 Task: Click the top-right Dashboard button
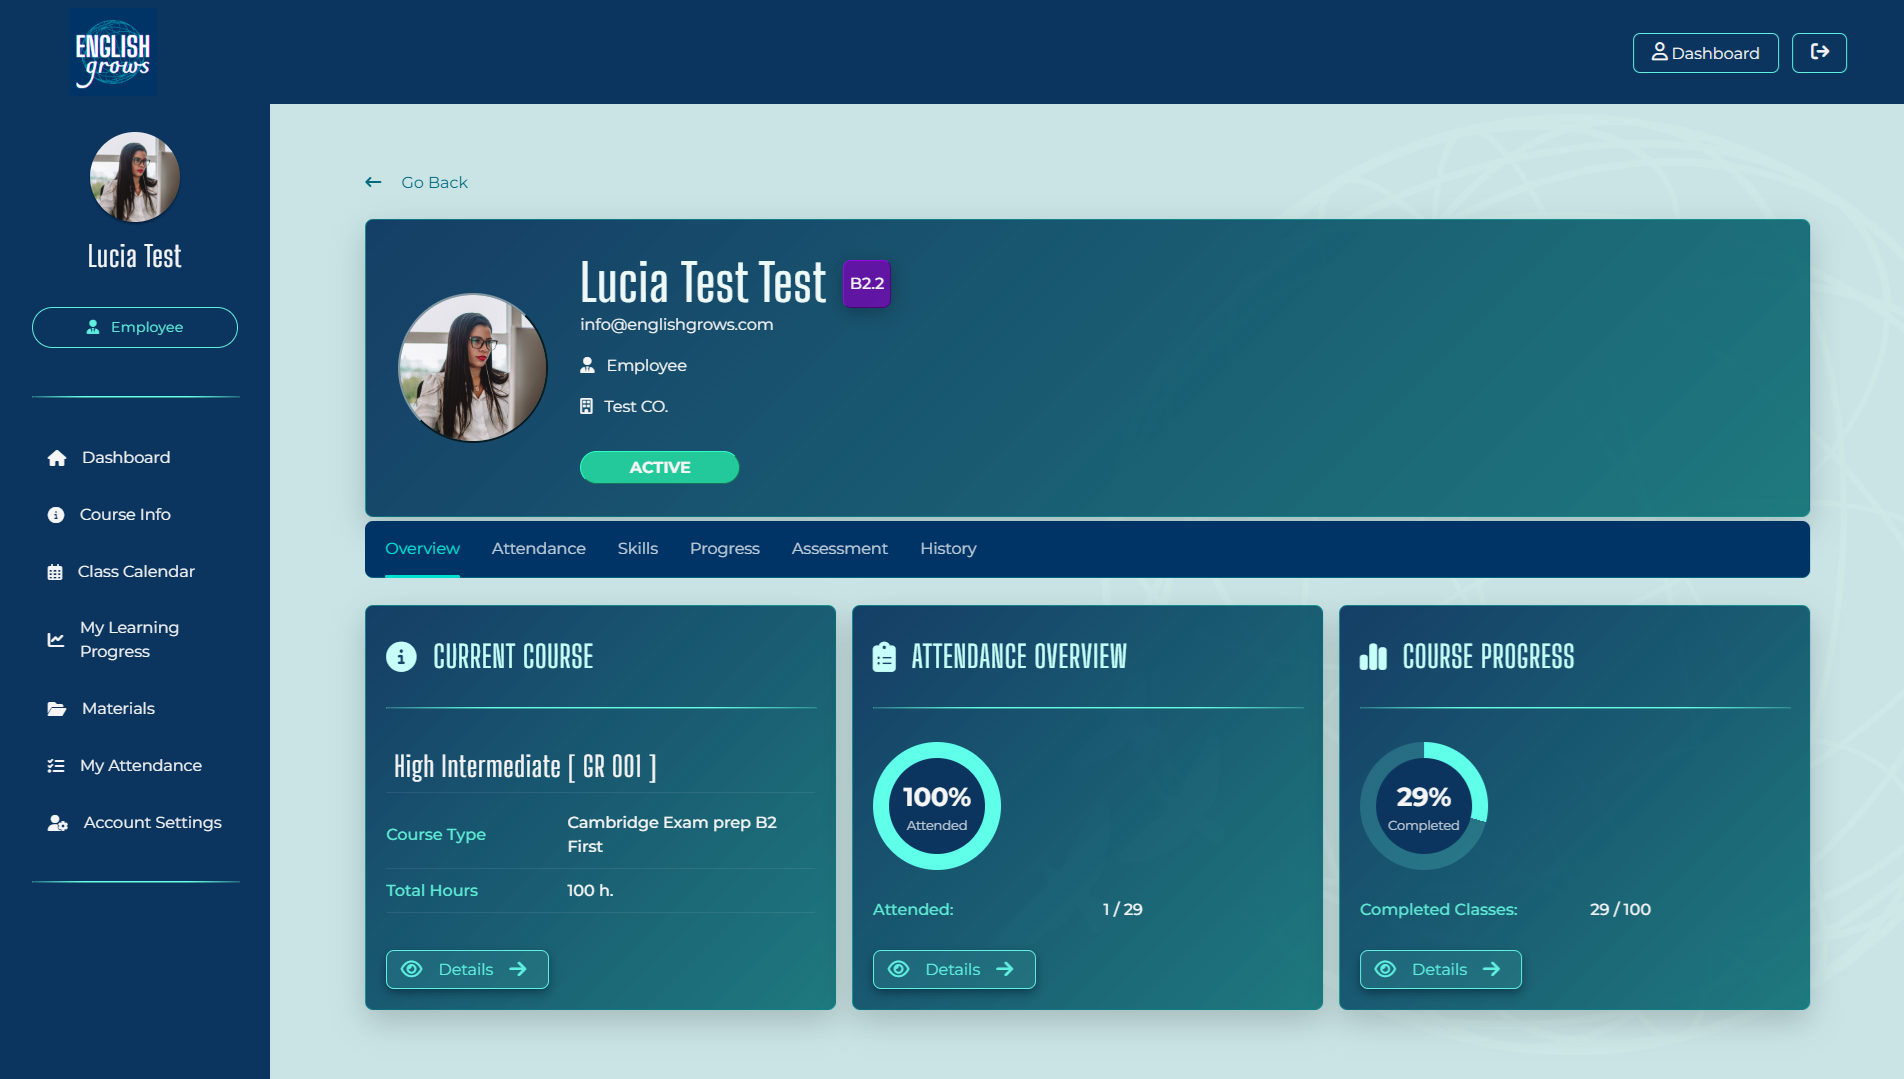1705,53
